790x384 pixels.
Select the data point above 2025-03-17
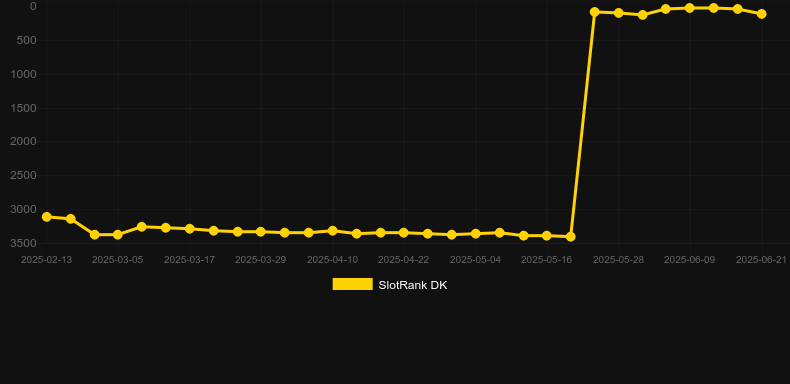(x=189, y=229)
